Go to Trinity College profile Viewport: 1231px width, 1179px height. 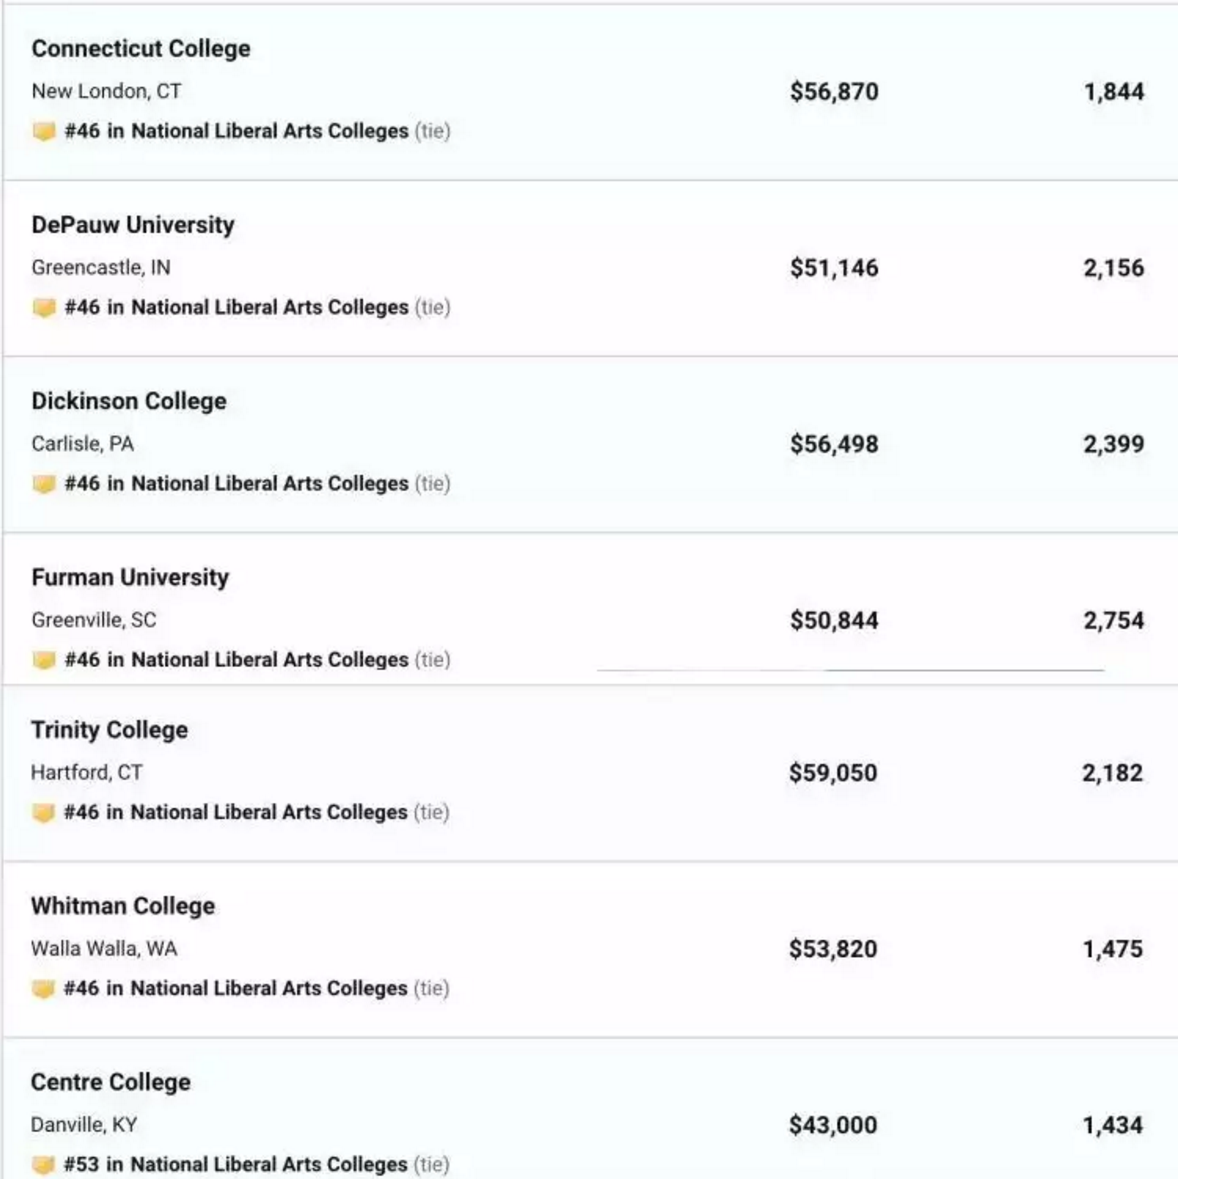(x=109, y=730)
